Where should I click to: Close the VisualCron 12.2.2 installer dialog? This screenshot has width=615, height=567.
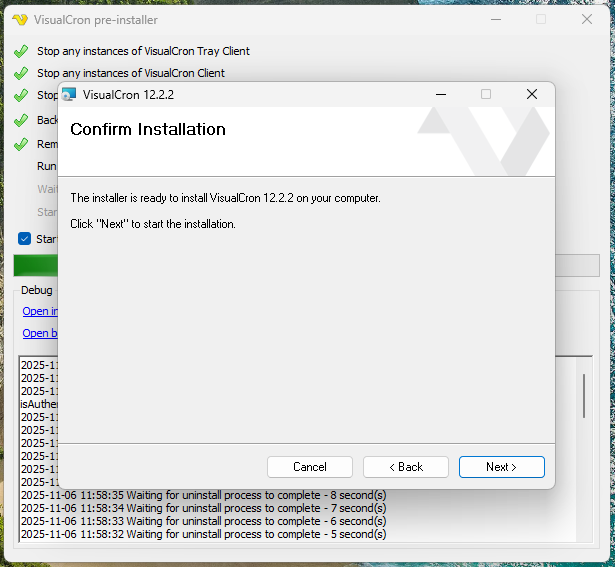click(x=532, y=94)
